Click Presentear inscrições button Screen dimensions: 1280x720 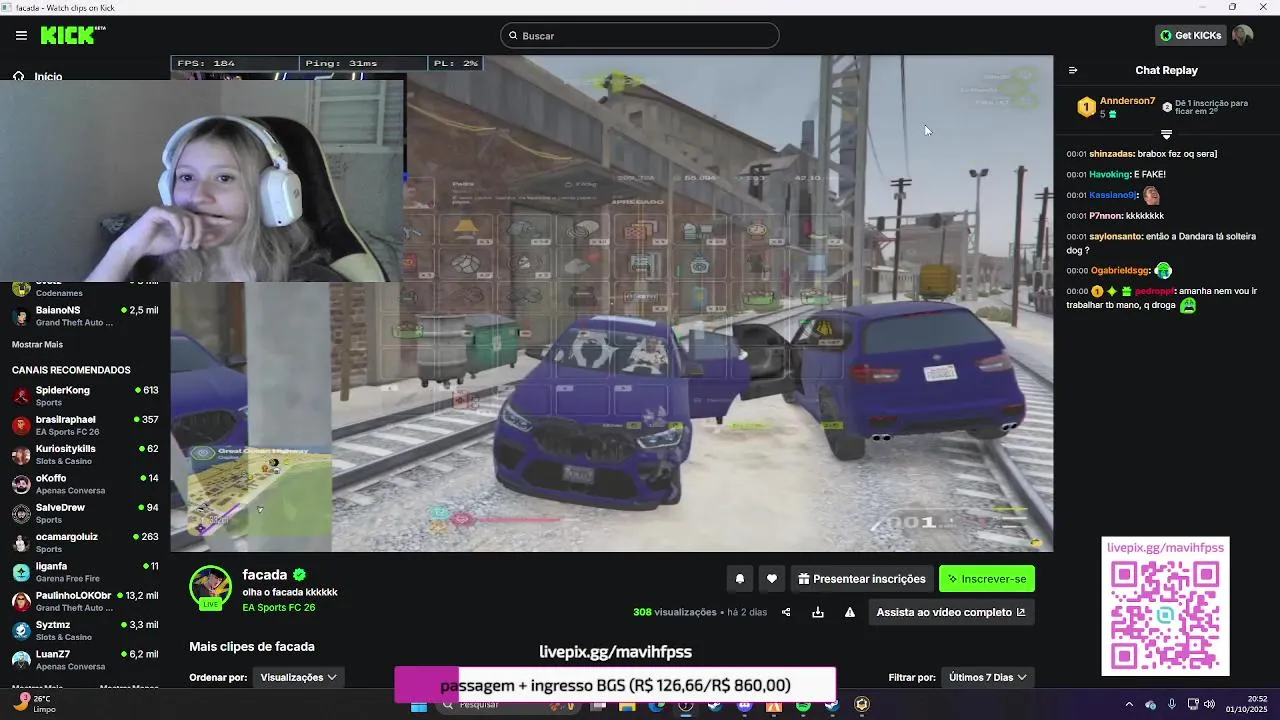tap(860, 579)
